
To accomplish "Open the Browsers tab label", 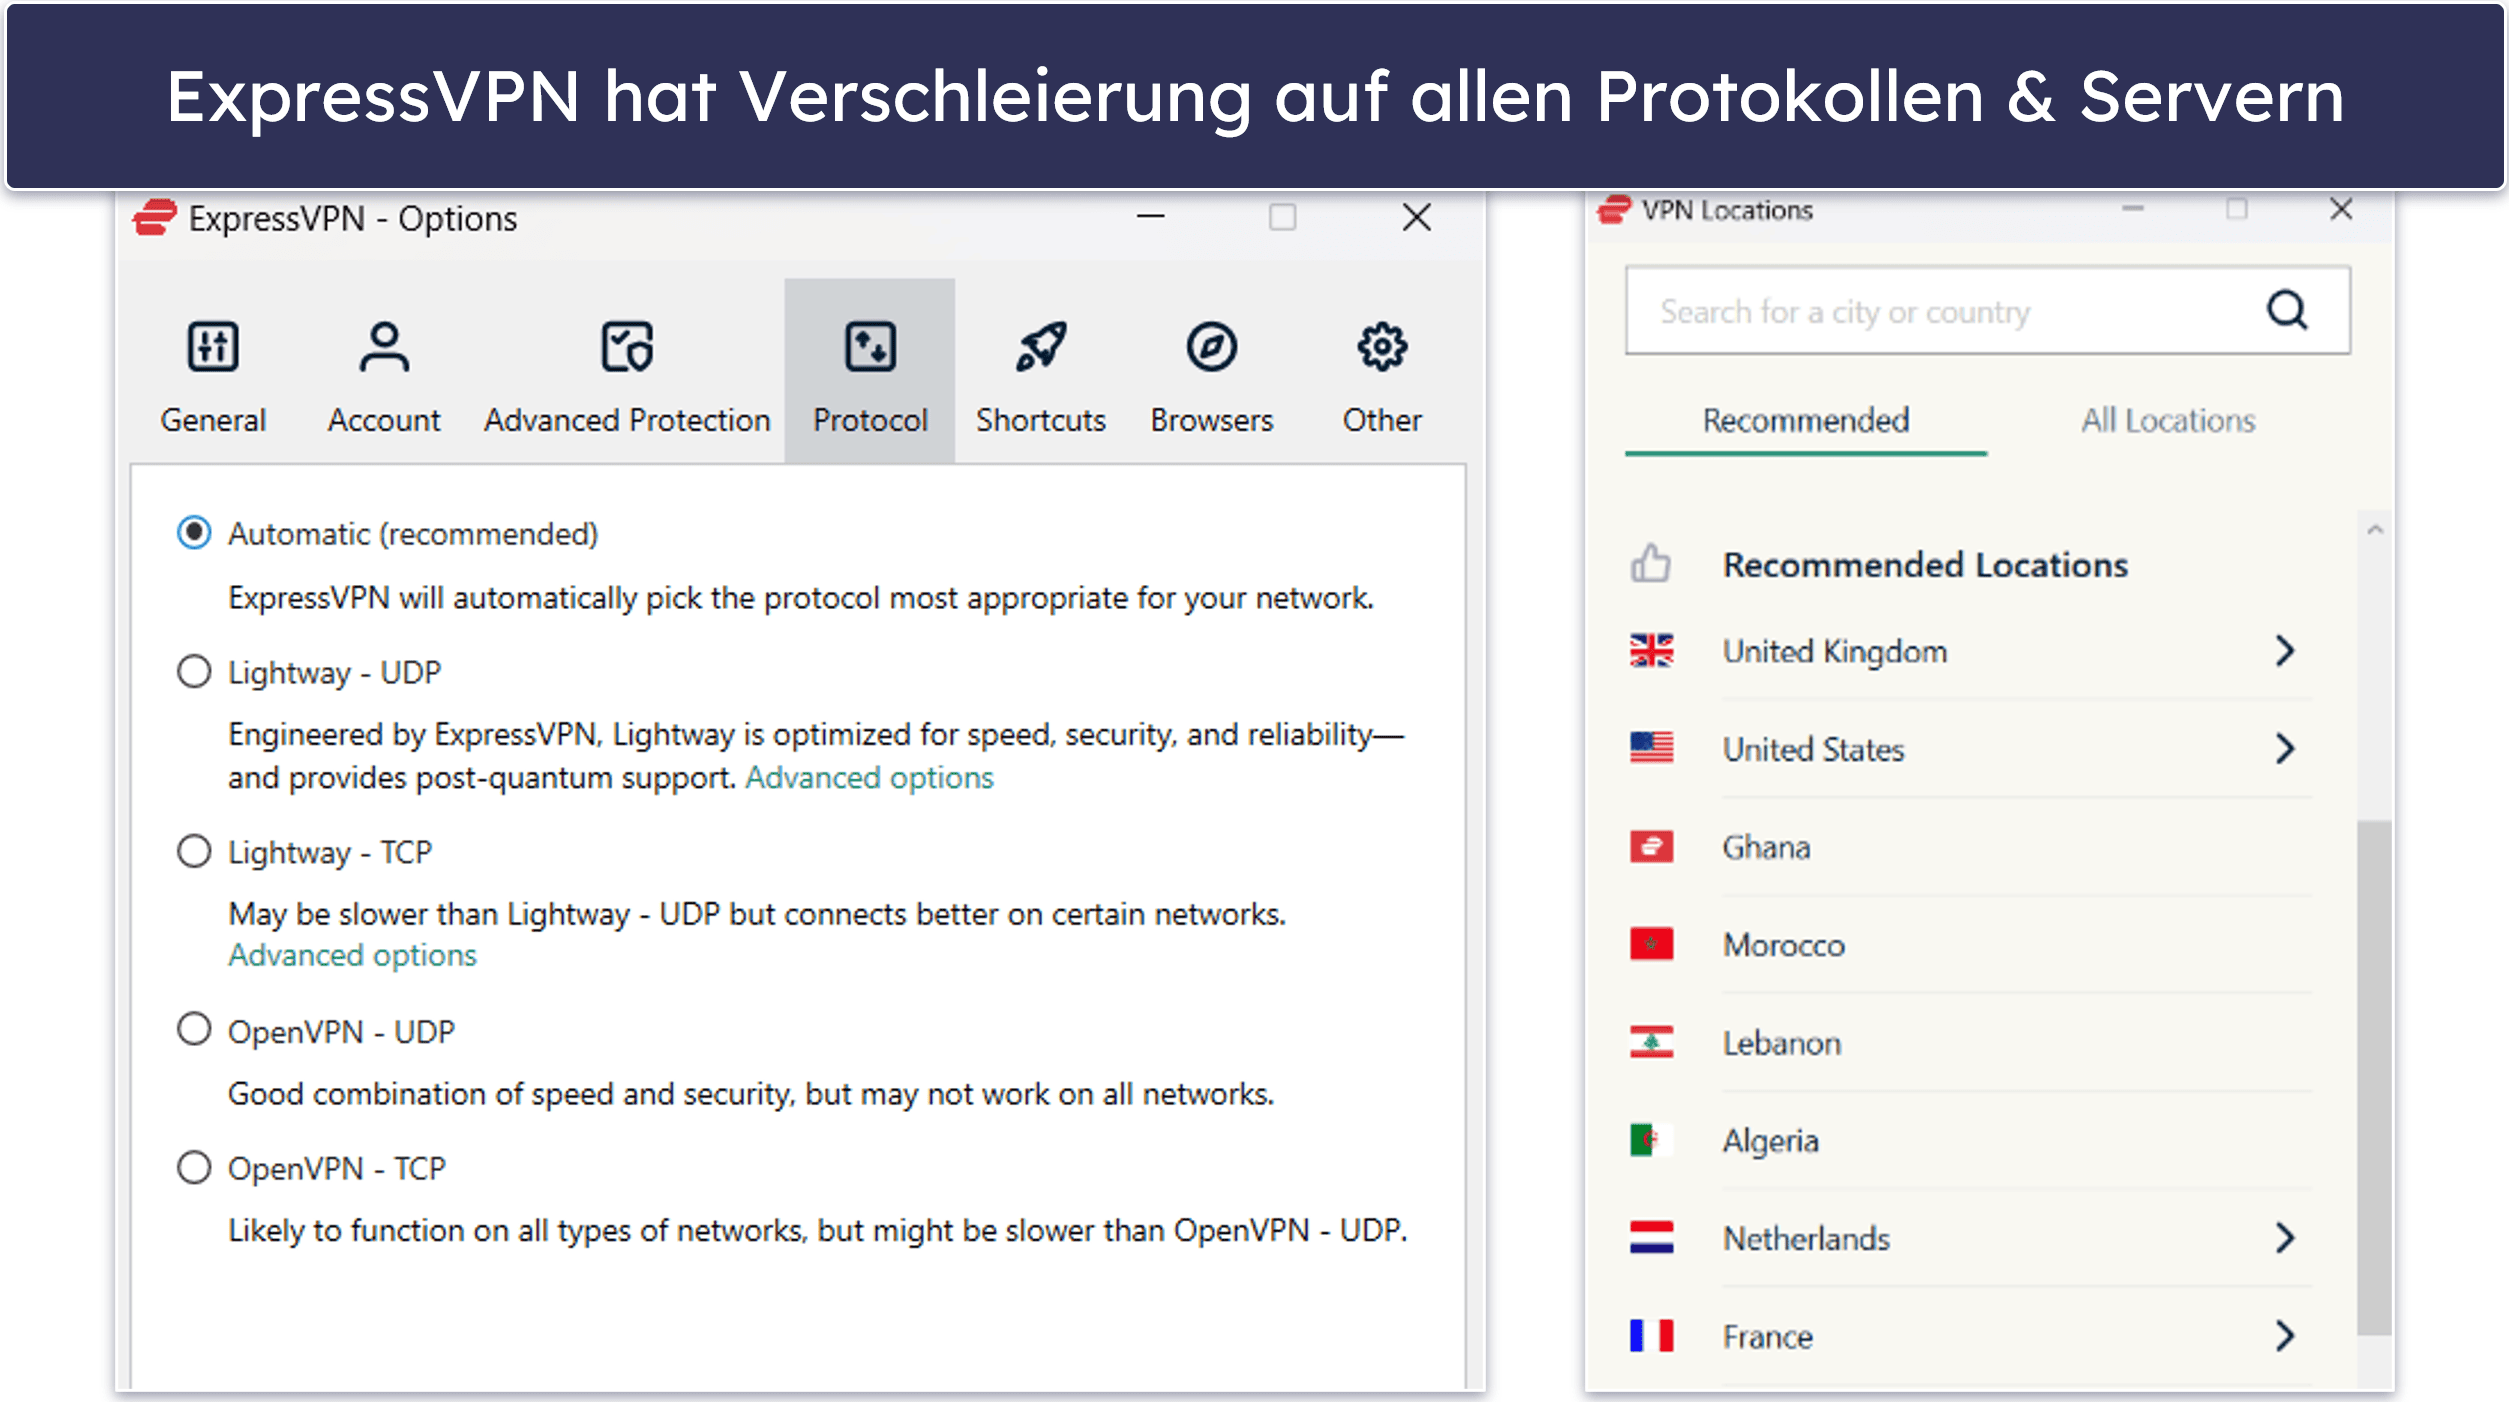I will pos(1212,421).
